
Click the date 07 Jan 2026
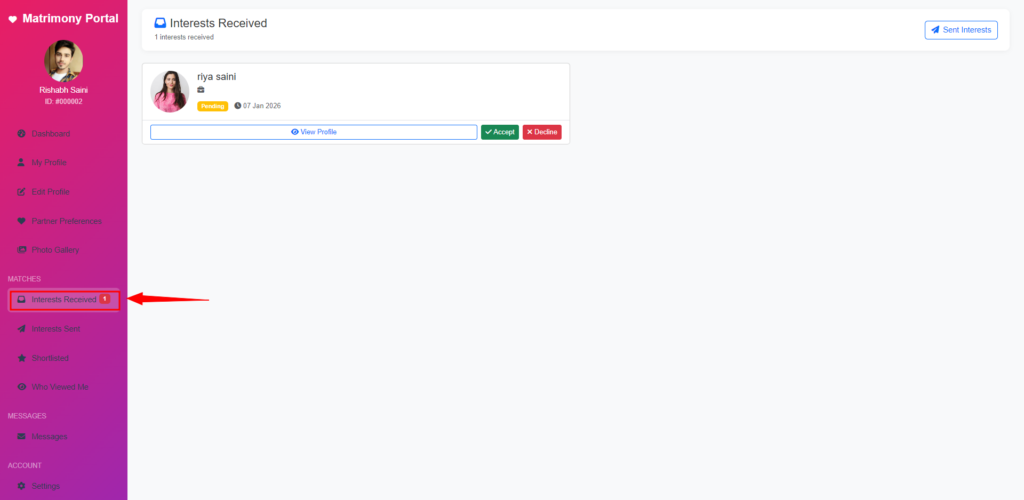[262, 106]
